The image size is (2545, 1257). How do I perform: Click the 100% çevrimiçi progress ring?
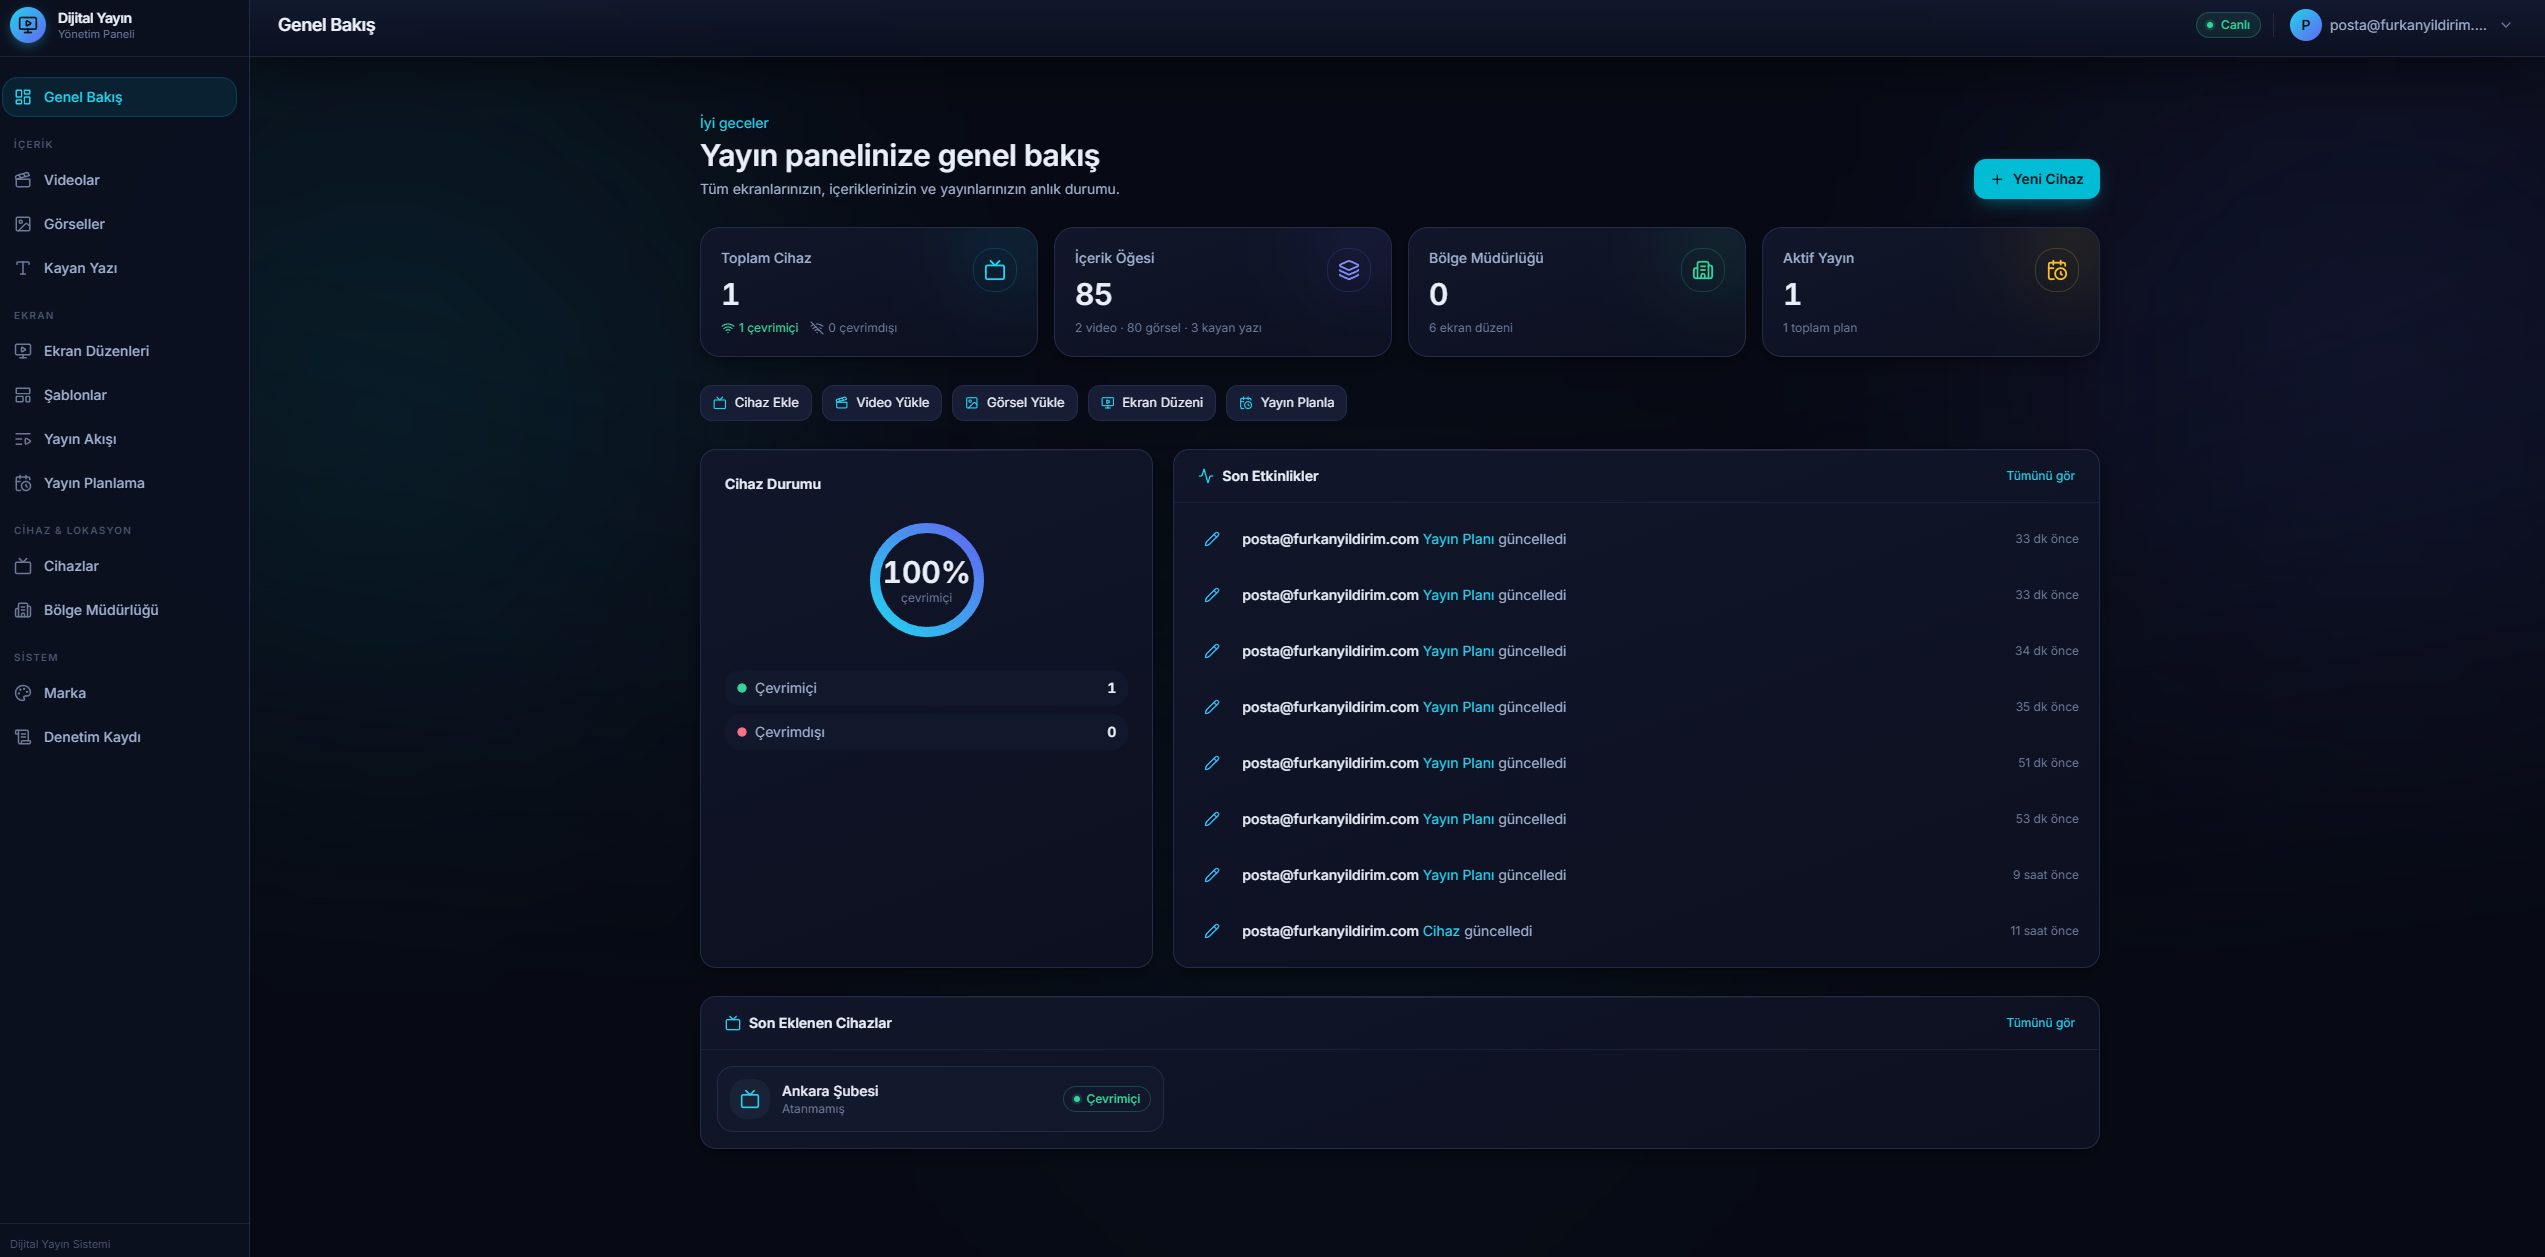click(x=926, y=580)
